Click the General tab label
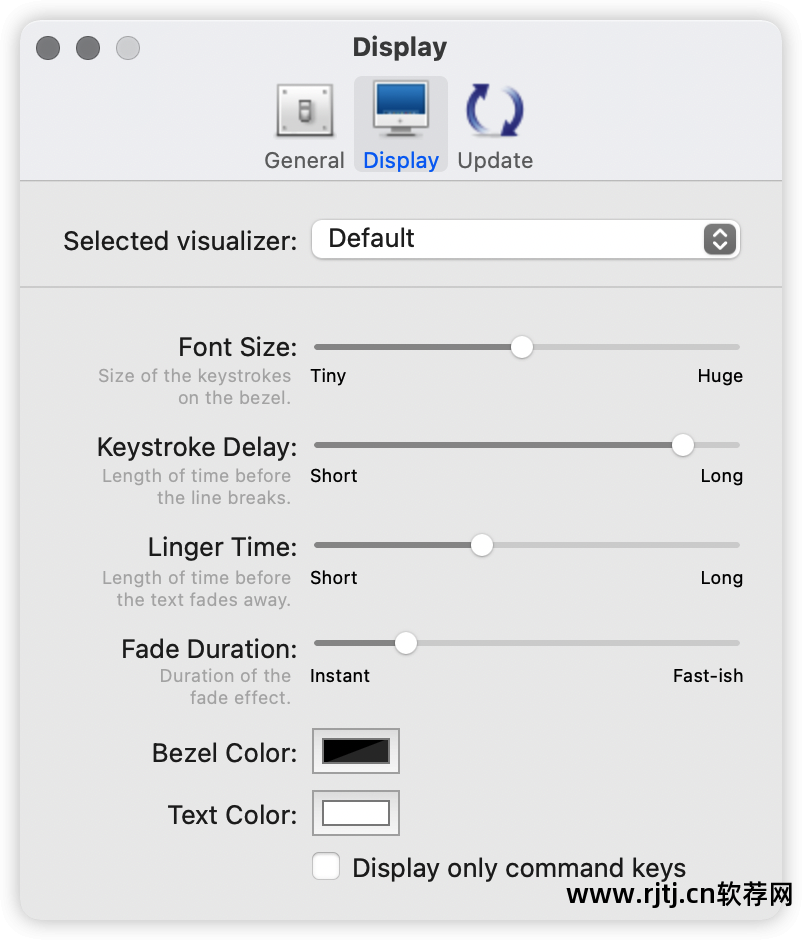The width and height of the screenshot is (802, 940). tap(304, 161)
